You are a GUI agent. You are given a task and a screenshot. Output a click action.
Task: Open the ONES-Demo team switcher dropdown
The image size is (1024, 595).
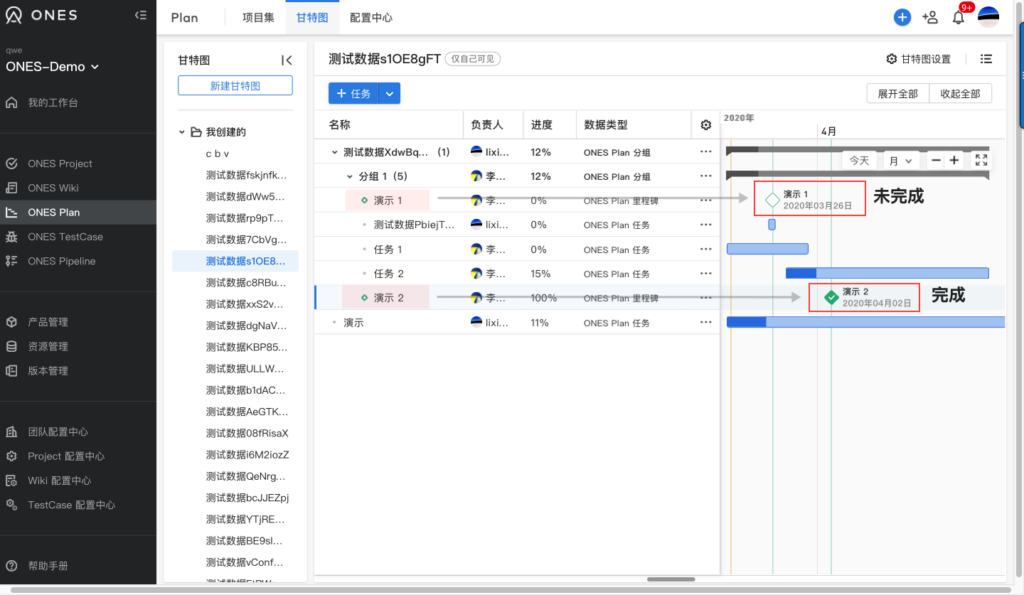[x=52, y=67]
